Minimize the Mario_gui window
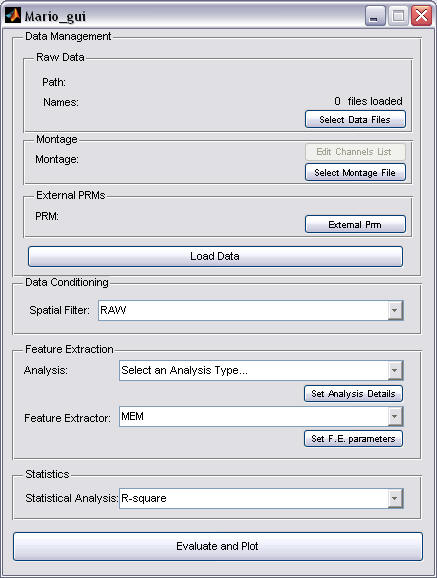This screenshot has width=437, height=578. coord(375,15)
